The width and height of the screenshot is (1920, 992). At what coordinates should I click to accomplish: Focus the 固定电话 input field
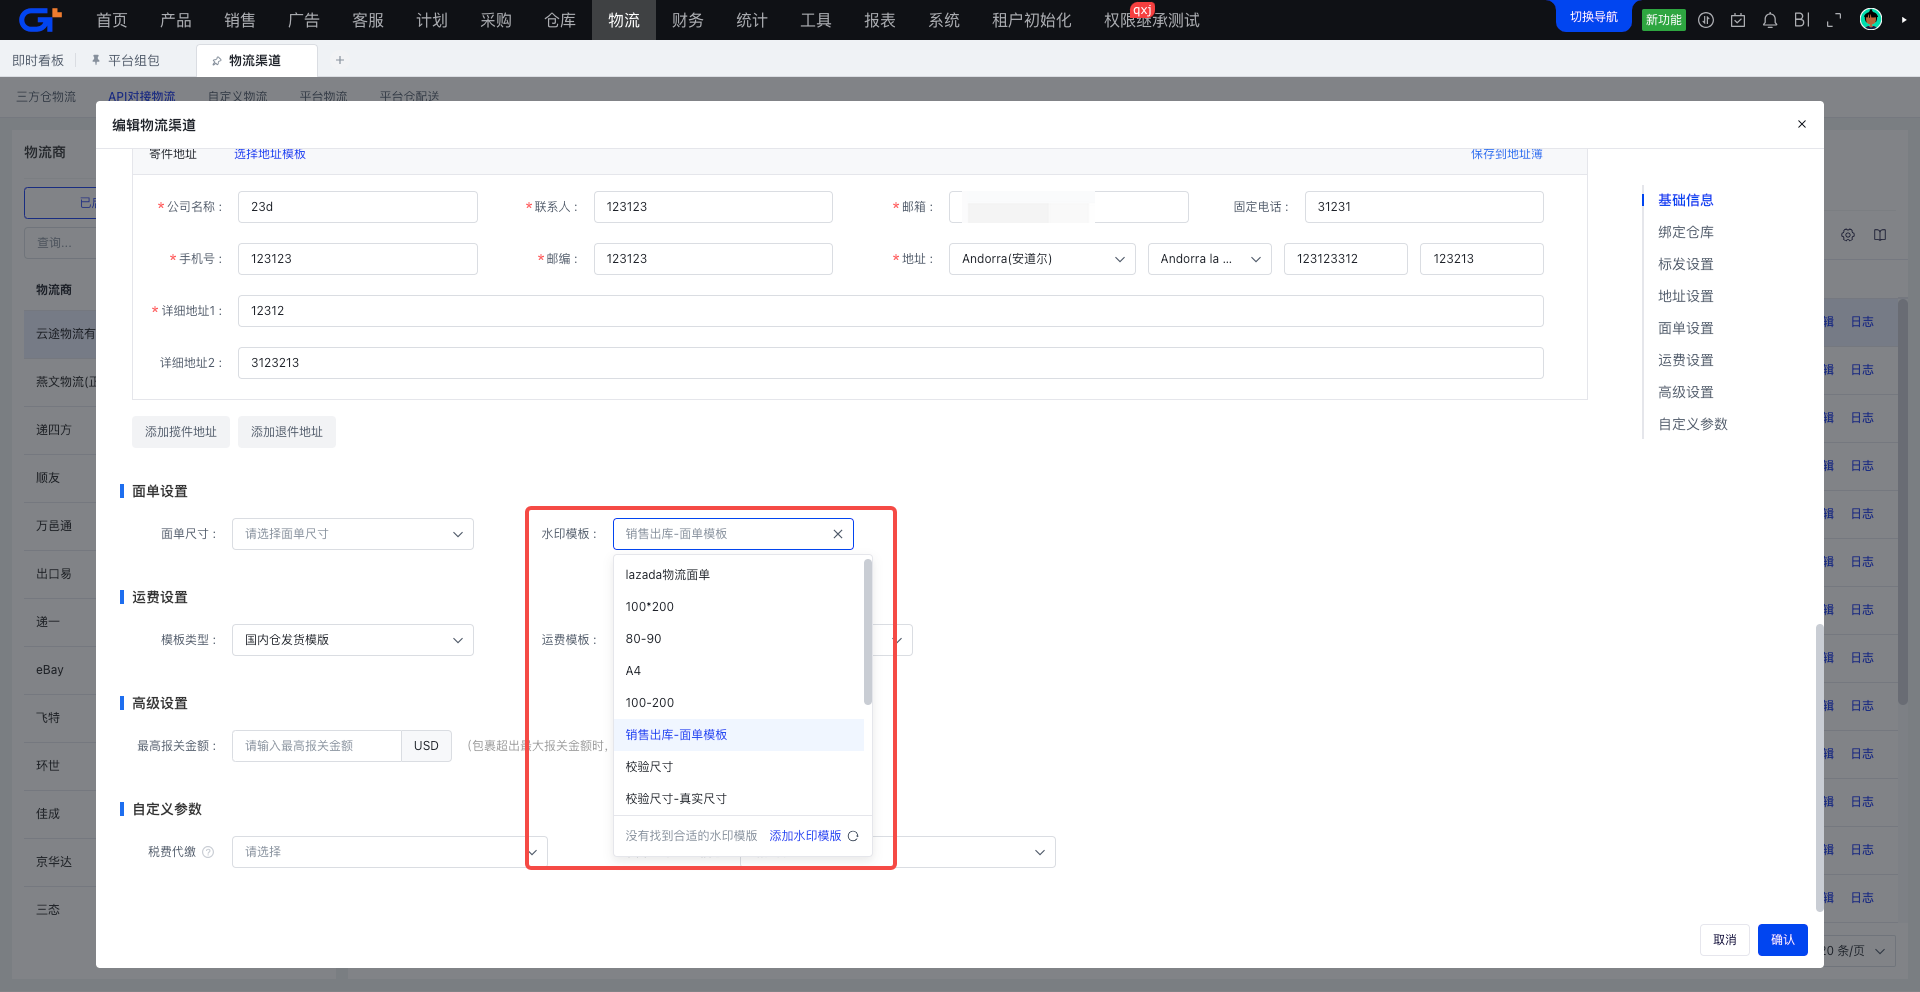point(1424,207)
